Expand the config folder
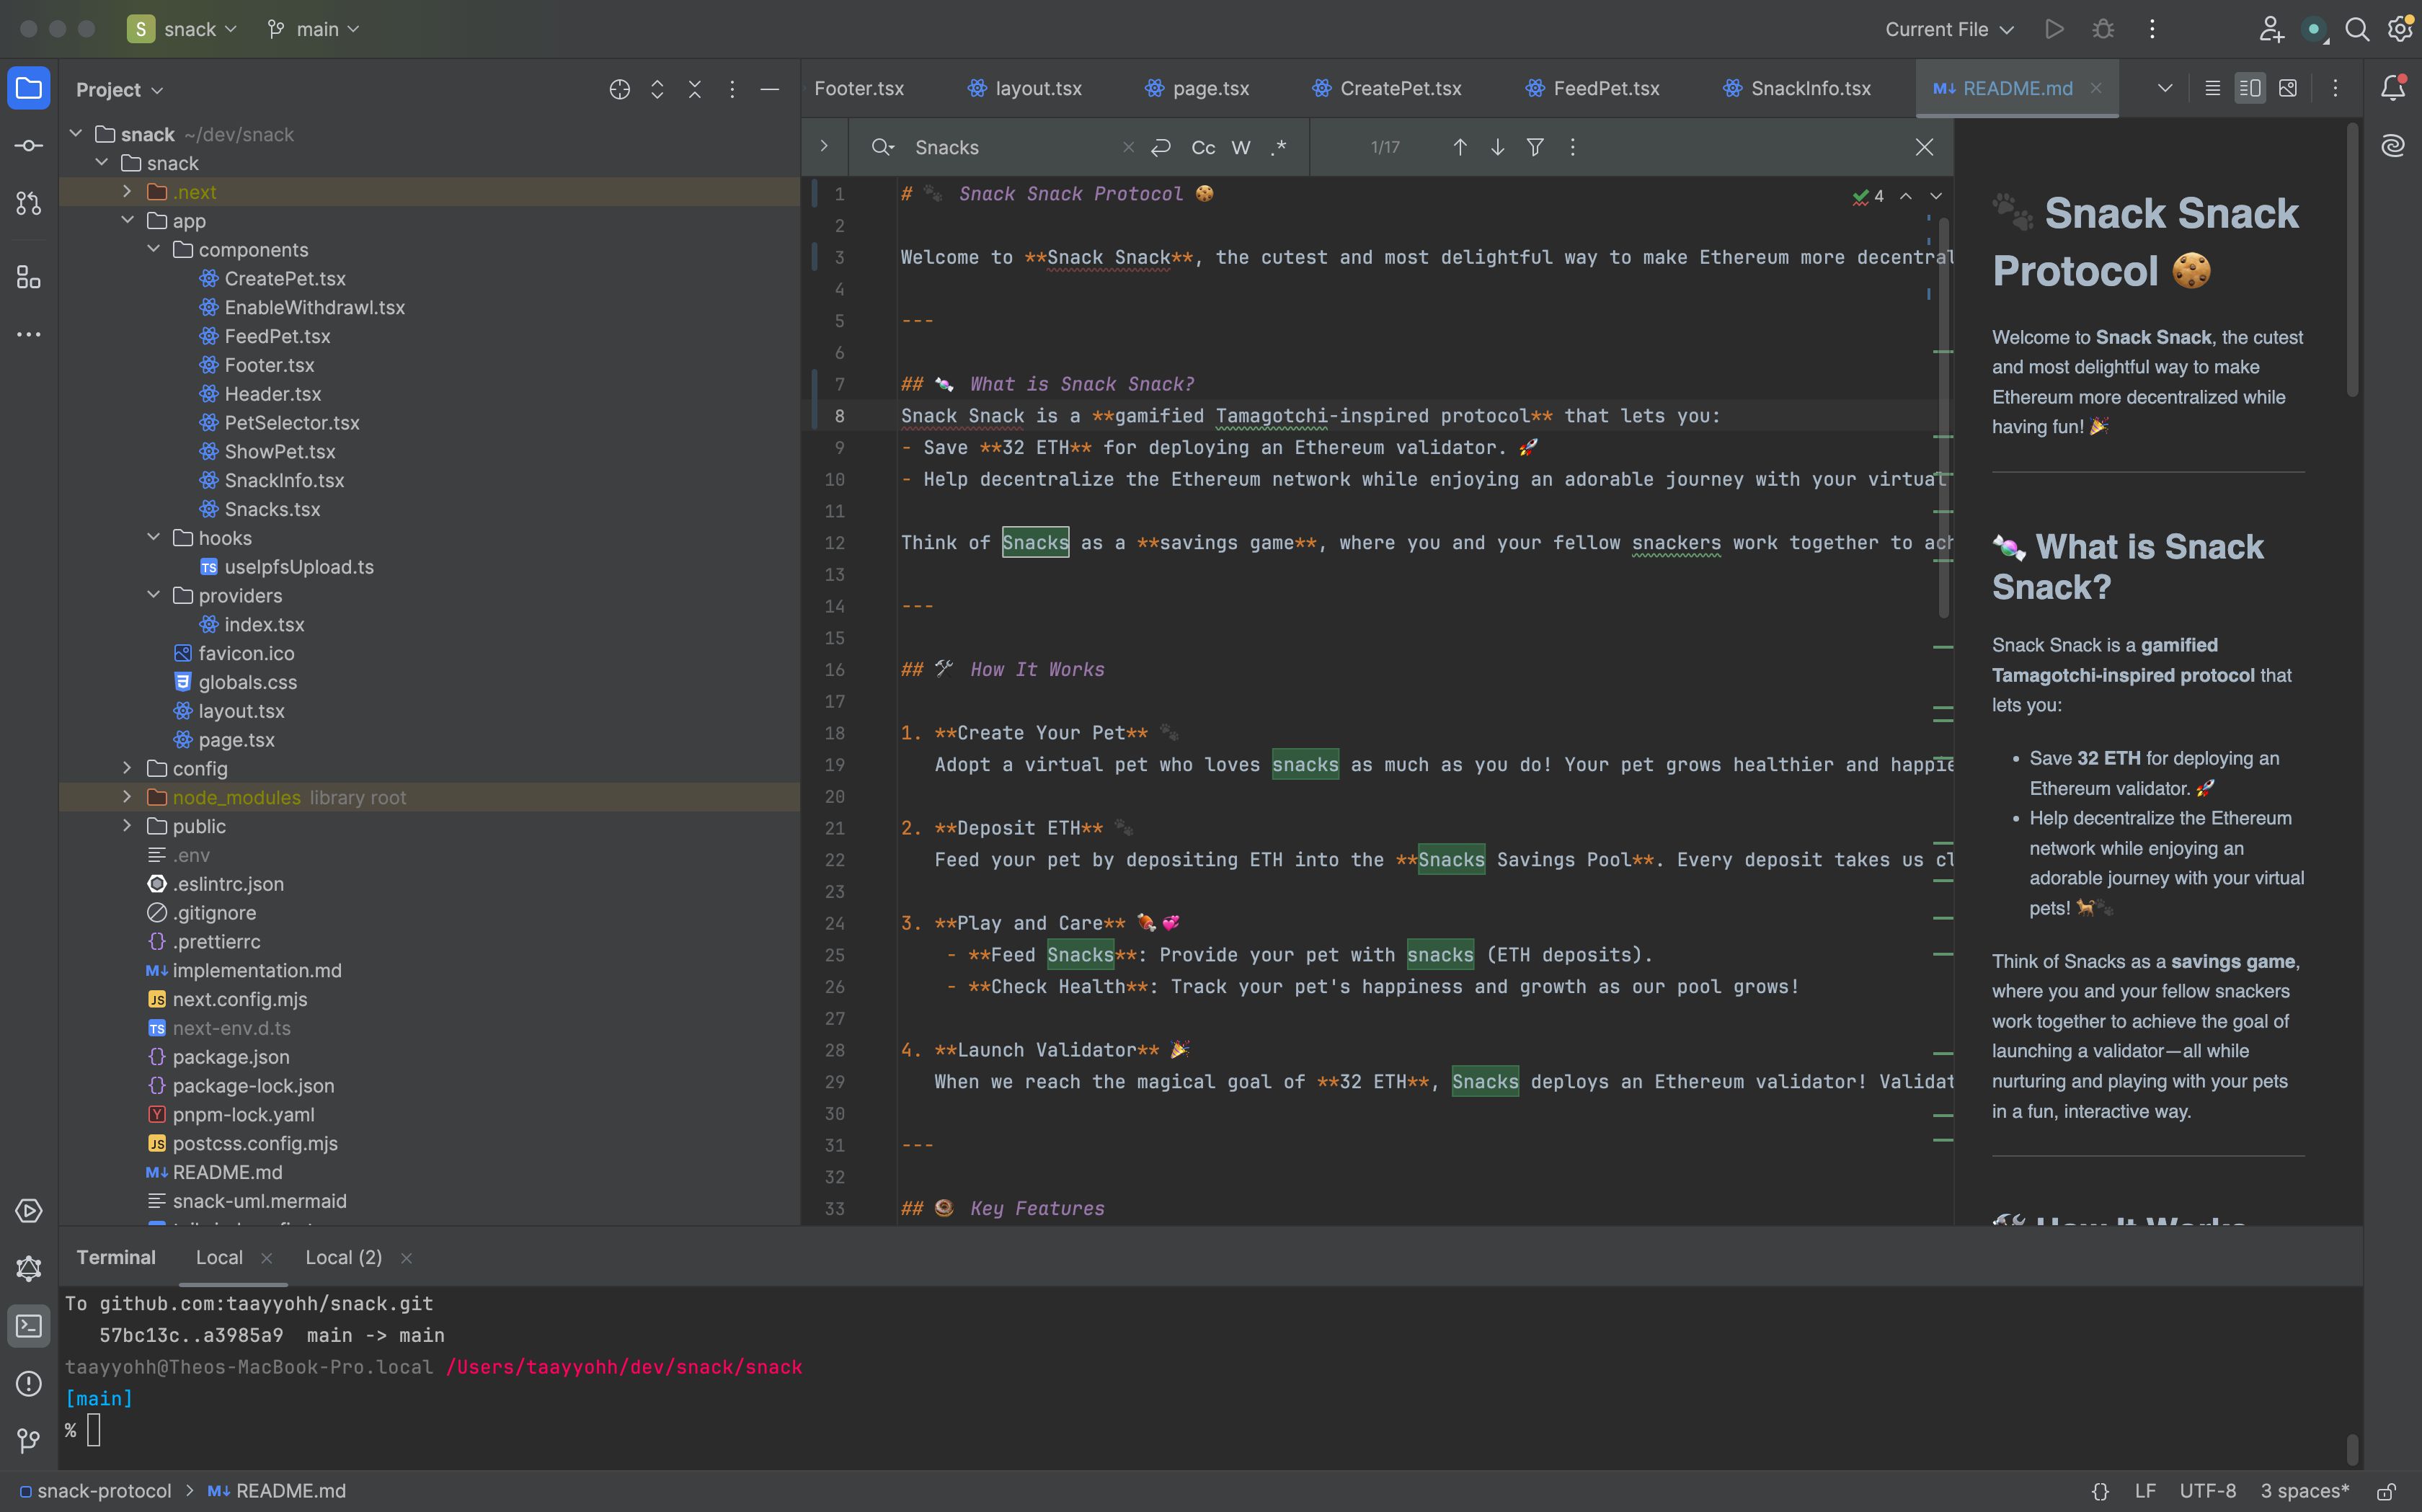Image resolution: width=2422 pixels, height=1512 pixels. tap(127, 768)
